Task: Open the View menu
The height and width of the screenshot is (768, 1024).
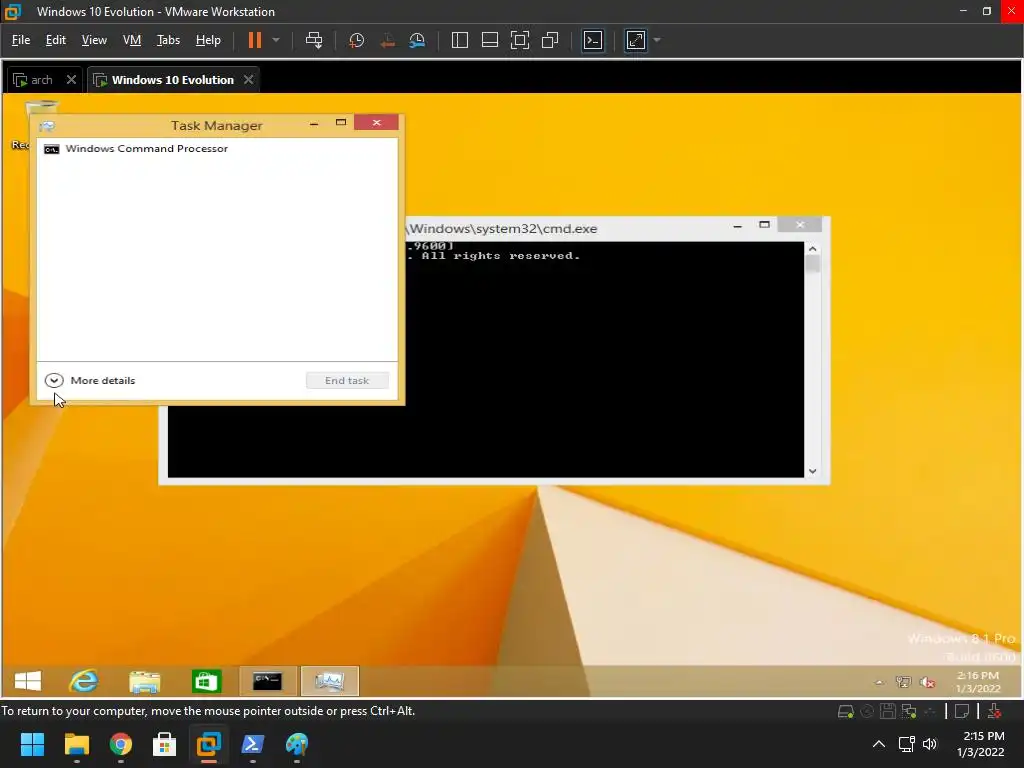Action: click(x=94, y=40)
